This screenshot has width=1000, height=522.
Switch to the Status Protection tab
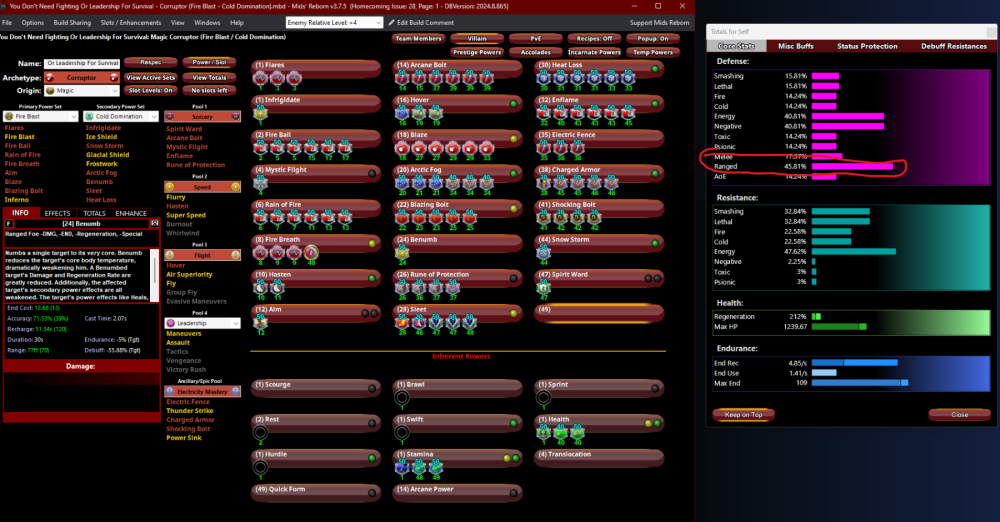coord(866,46)
